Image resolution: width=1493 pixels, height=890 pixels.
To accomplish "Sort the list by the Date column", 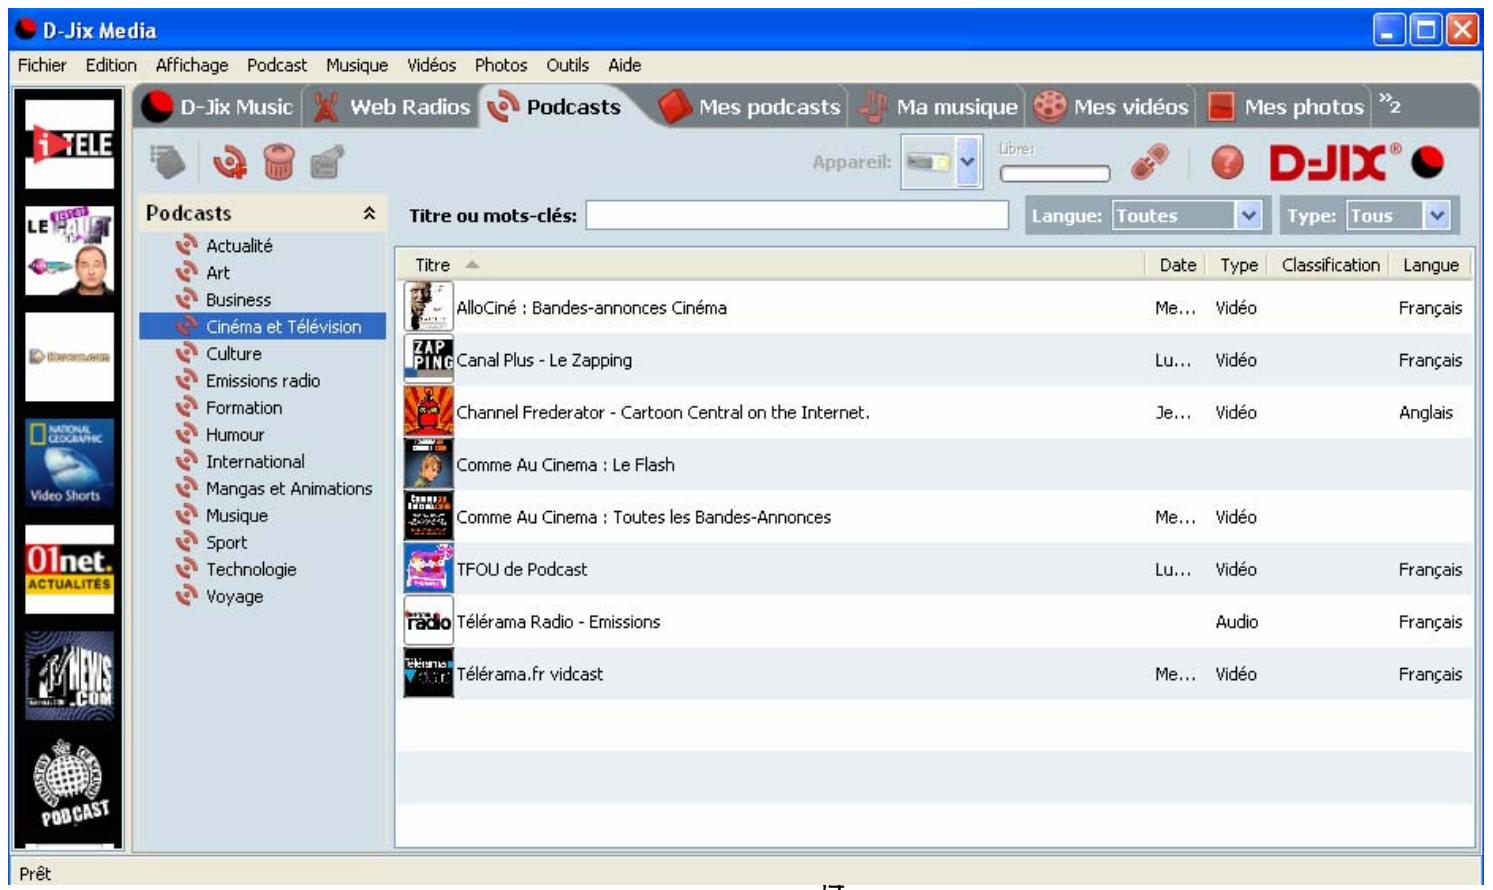I will click(1177, 265).
